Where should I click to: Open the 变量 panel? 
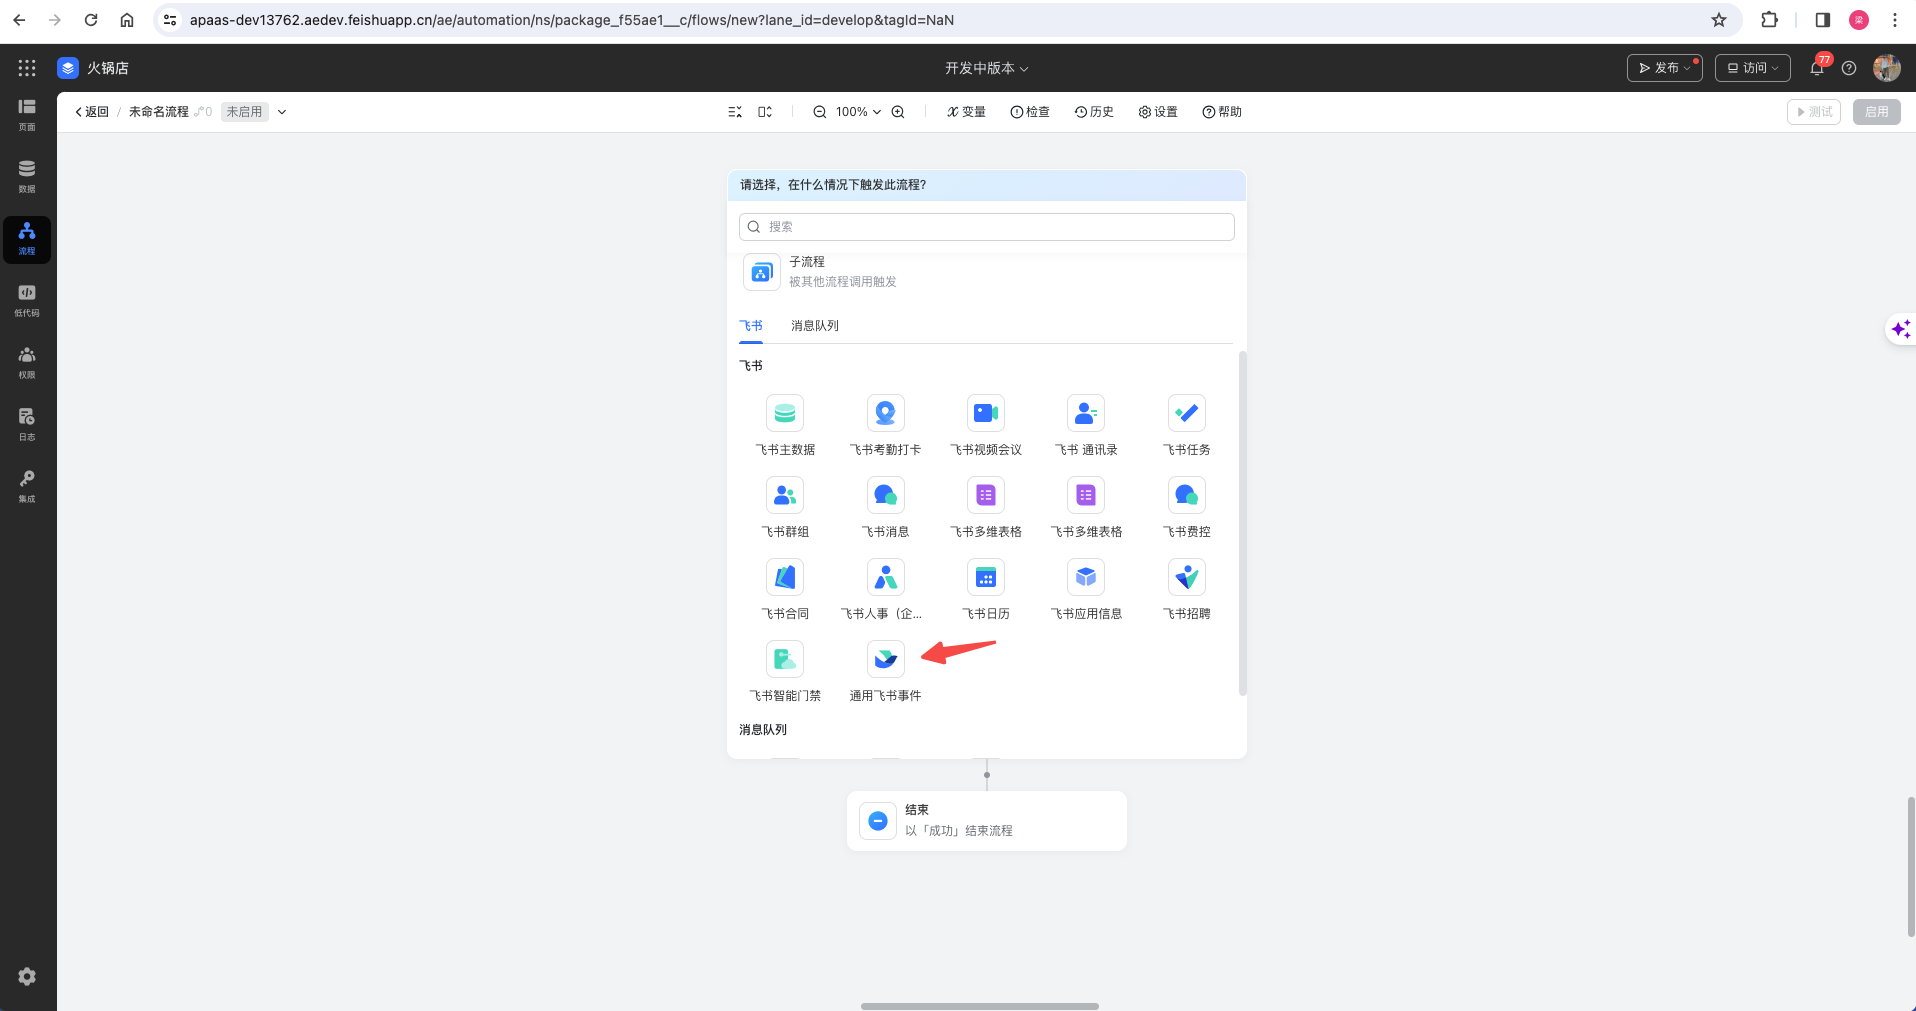coord(966,112)
